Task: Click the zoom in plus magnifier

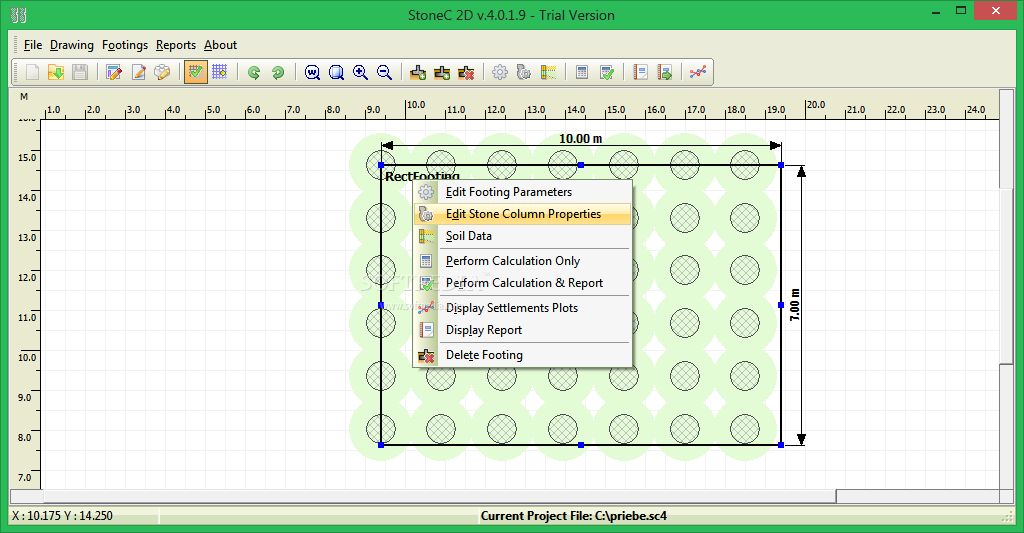Action: (360, 72)
